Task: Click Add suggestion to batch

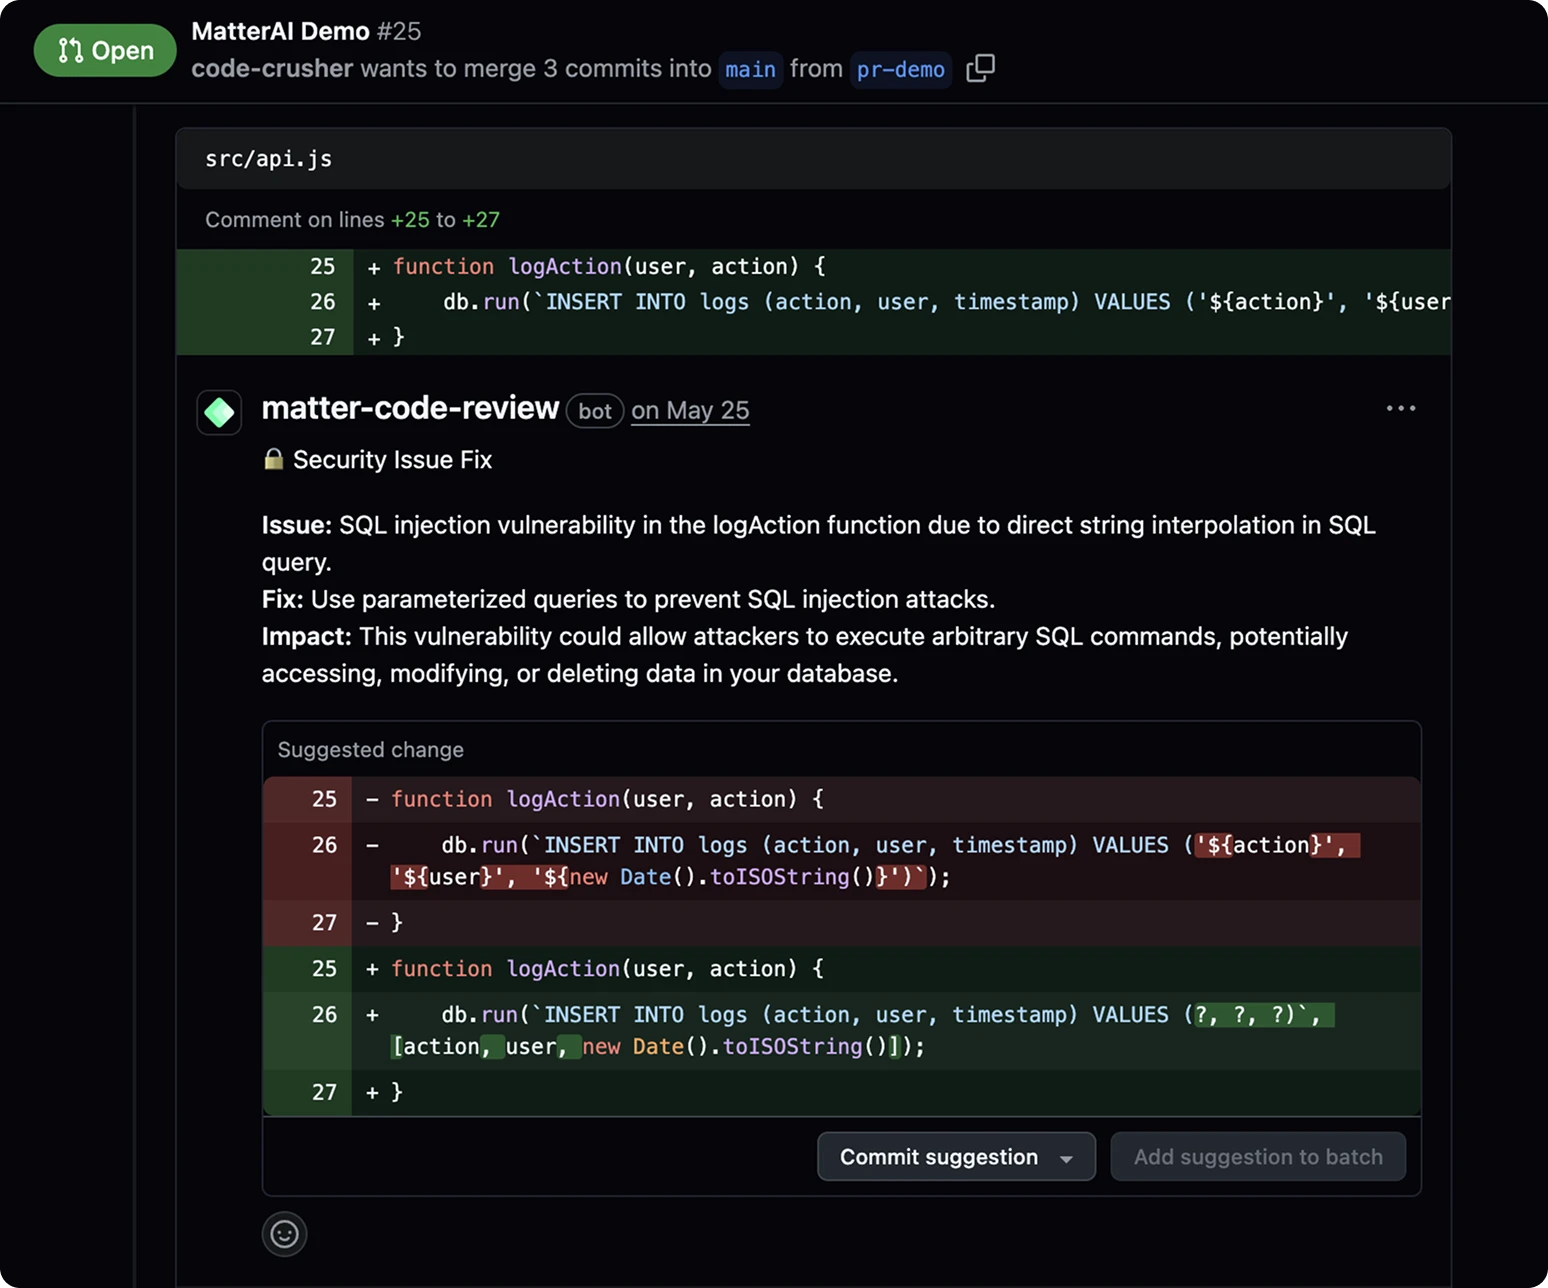Action: coord(1257,1157)
